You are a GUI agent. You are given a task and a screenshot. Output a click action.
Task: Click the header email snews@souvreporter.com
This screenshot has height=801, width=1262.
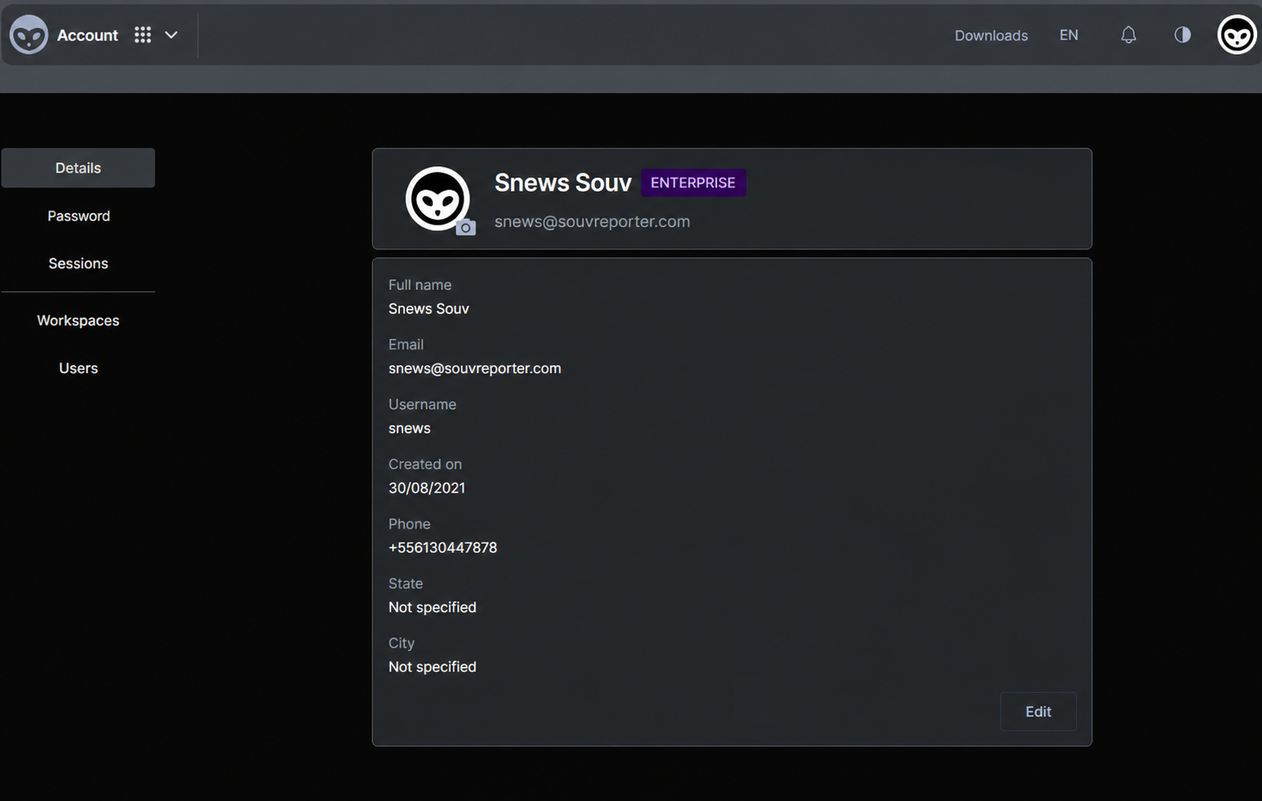(592, 222)
